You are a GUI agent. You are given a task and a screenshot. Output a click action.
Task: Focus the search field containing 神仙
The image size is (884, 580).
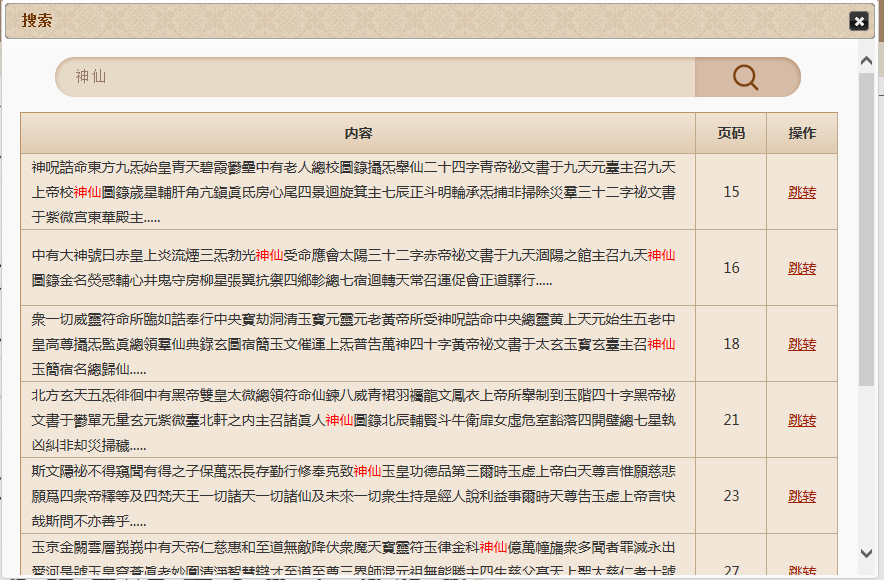click(380, 77)
